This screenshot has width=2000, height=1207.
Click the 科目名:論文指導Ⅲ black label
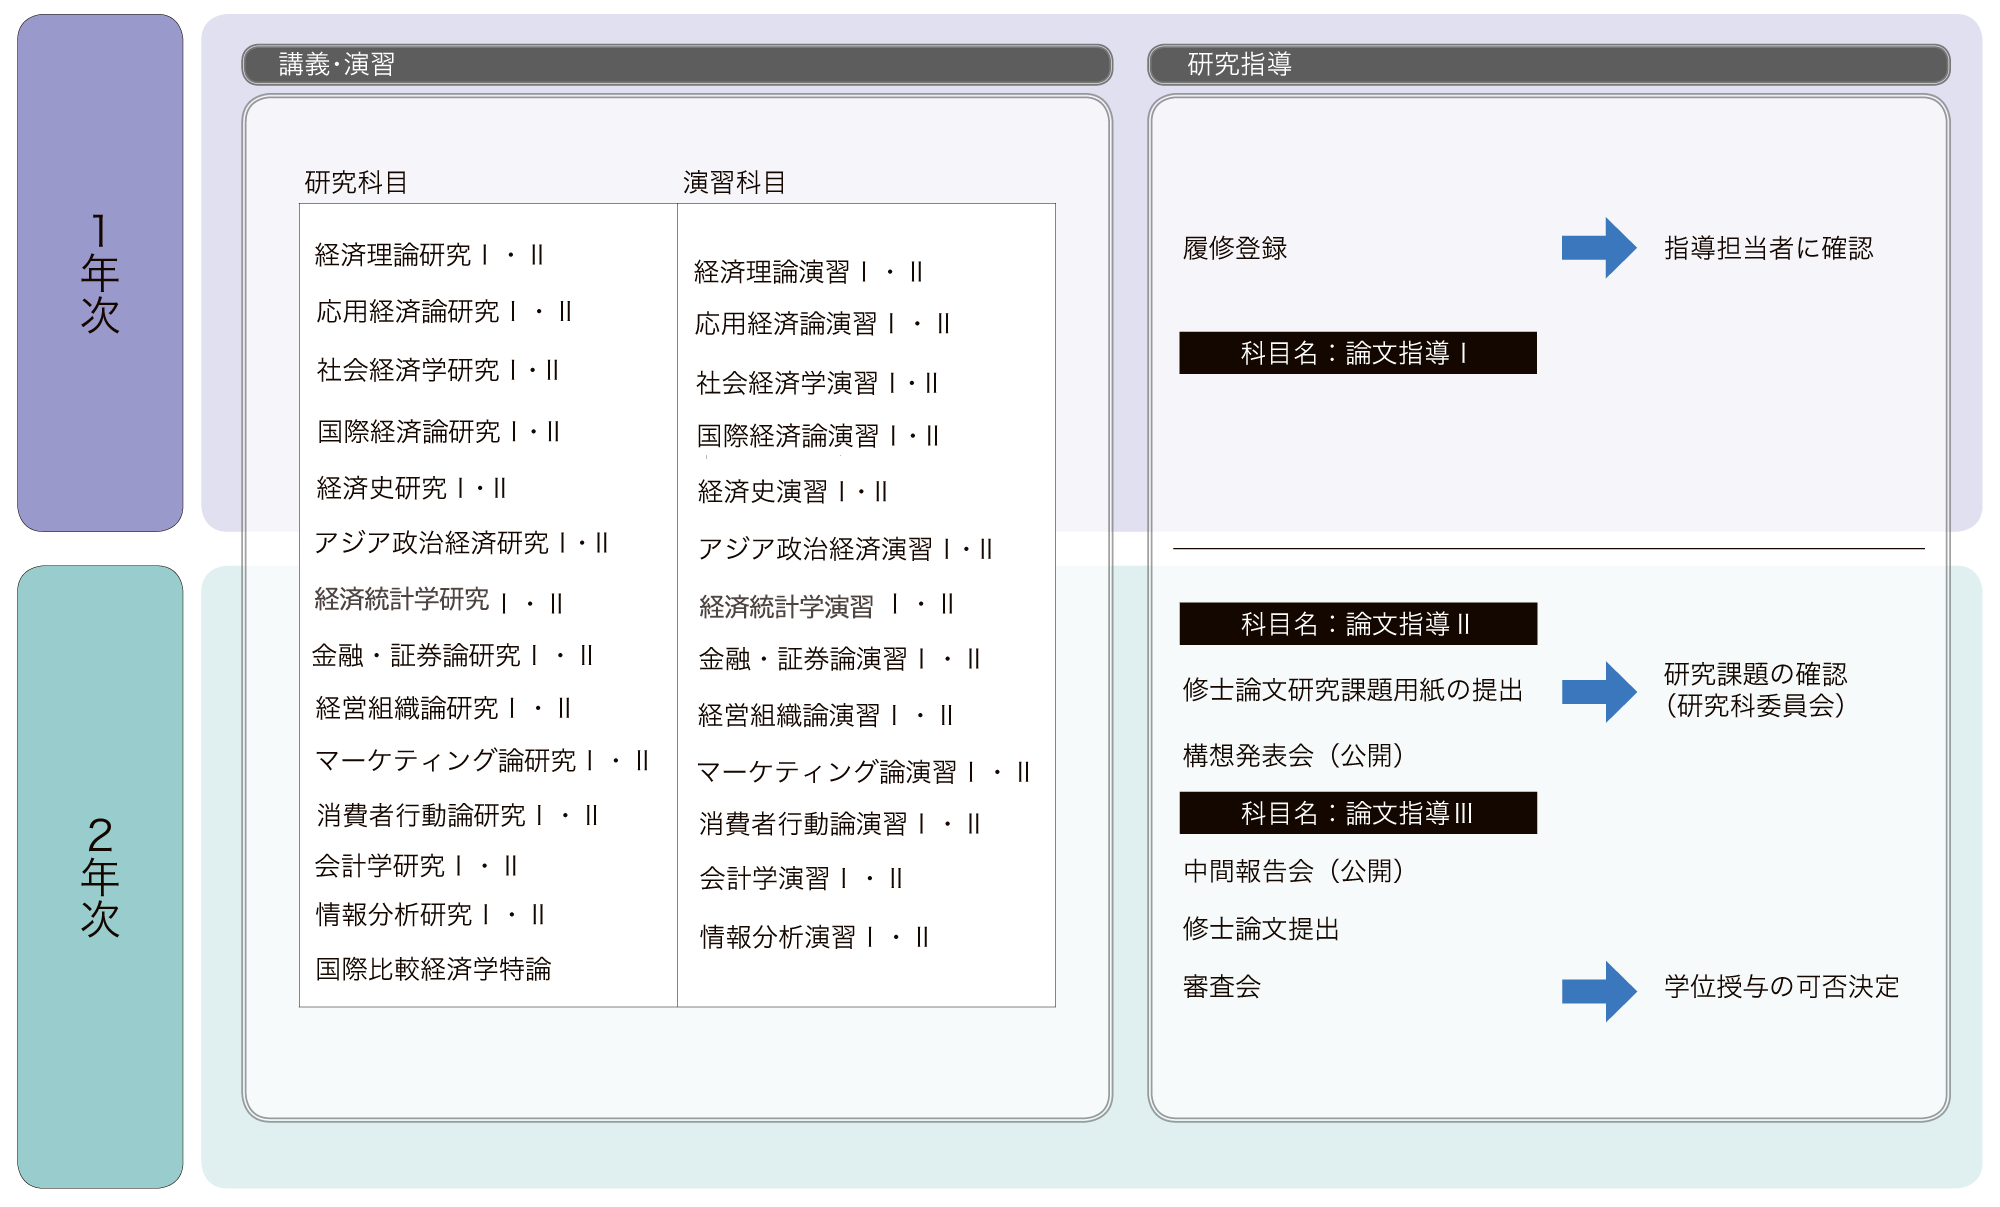1357,813
